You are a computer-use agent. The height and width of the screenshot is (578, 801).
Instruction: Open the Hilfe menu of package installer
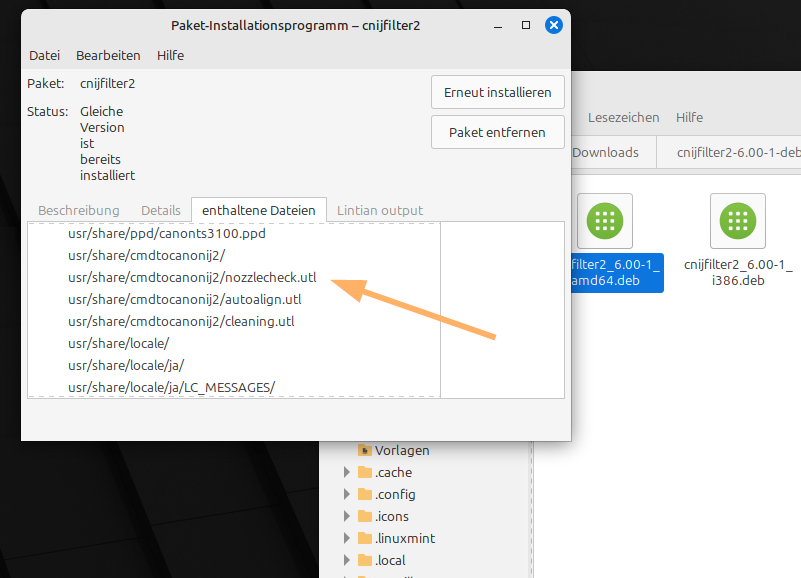pos(171,55)
